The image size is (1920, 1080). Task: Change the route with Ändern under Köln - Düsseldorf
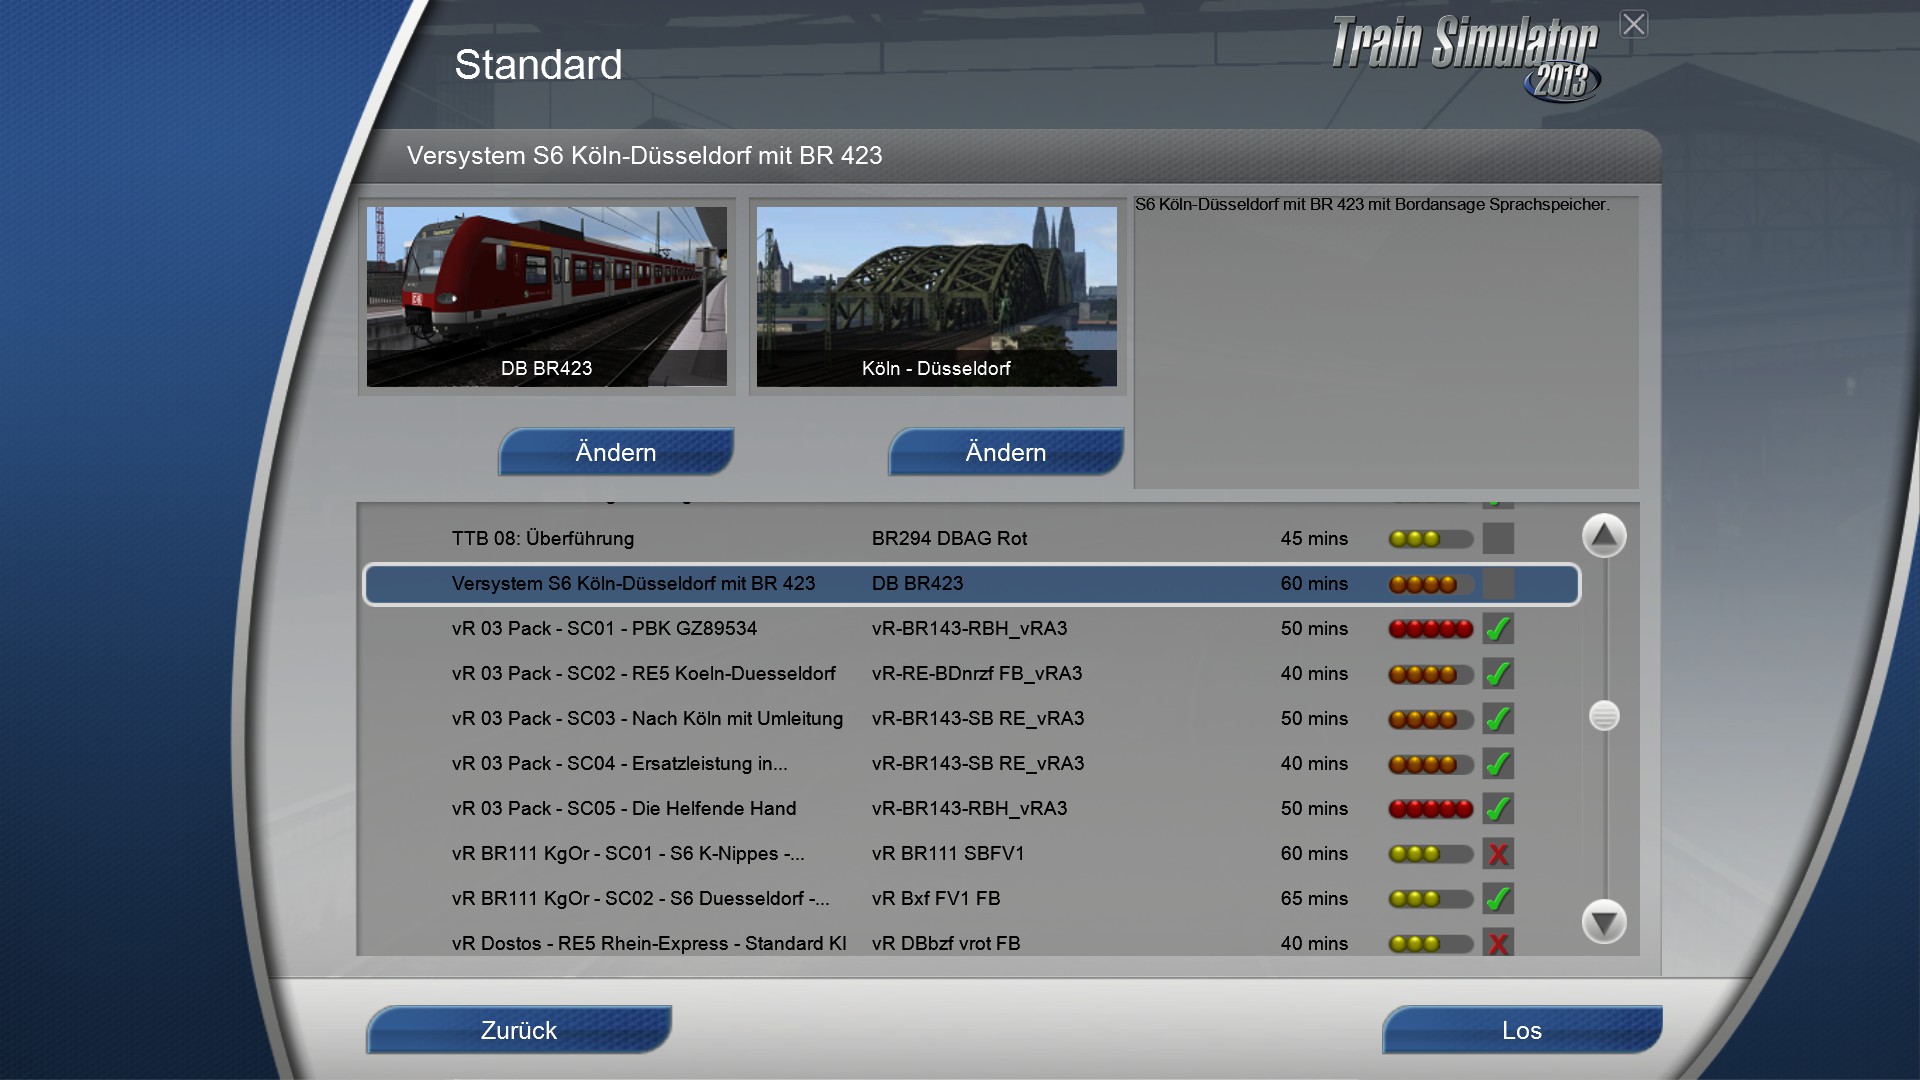(1006, 452)
